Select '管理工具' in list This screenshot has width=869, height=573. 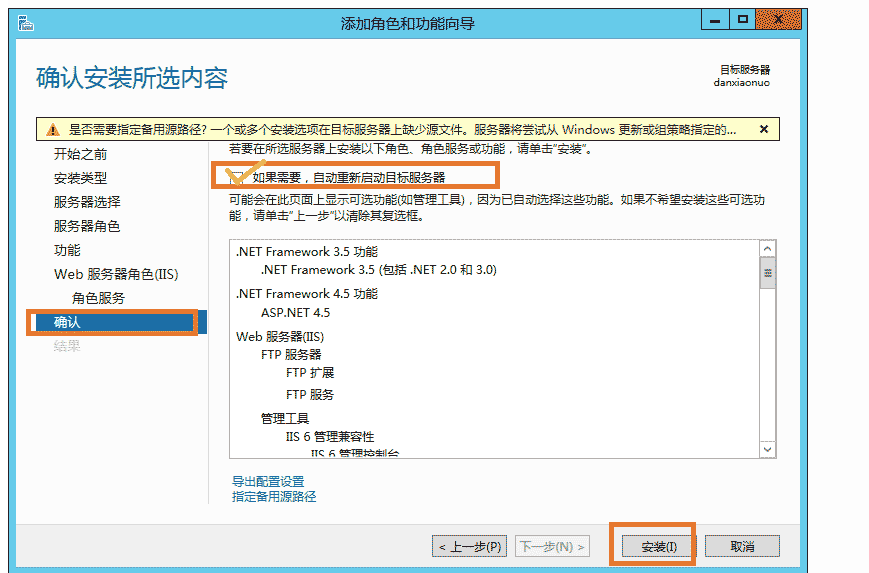[285, 418]
